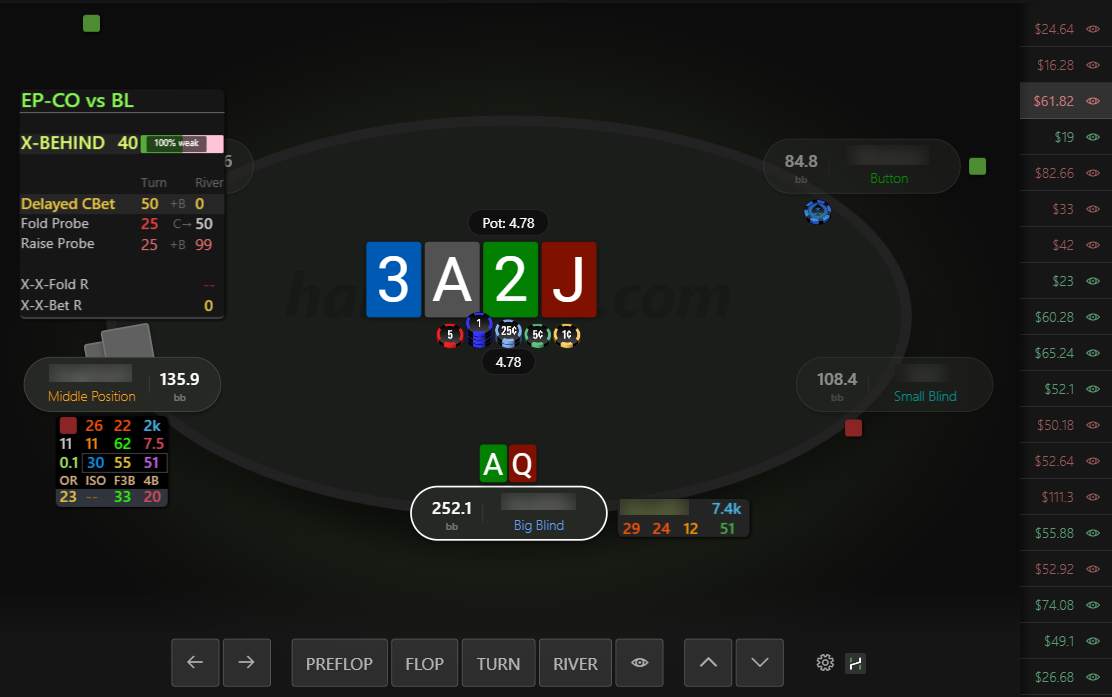1112x697 pixels.
Task: Click the red square in Middle Position HUD
Action: click(x=68, y=425)
